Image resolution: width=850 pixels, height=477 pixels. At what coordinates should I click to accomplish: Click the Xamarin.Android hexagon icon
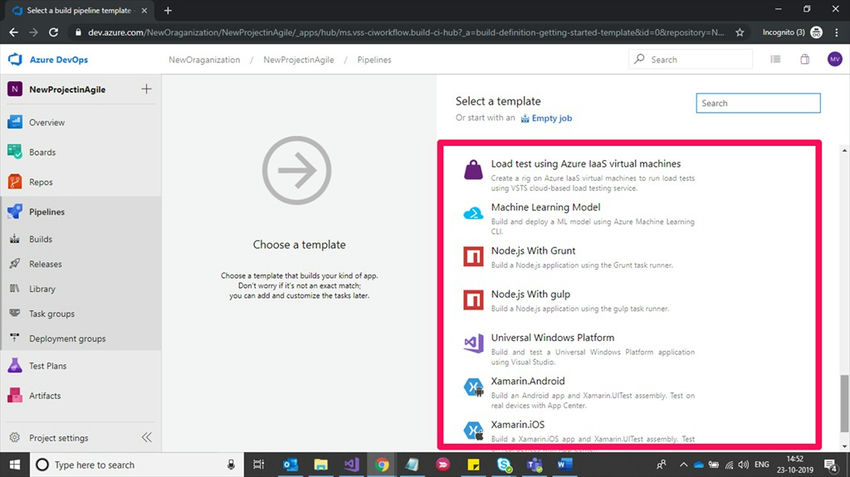[x=473, y=387]
